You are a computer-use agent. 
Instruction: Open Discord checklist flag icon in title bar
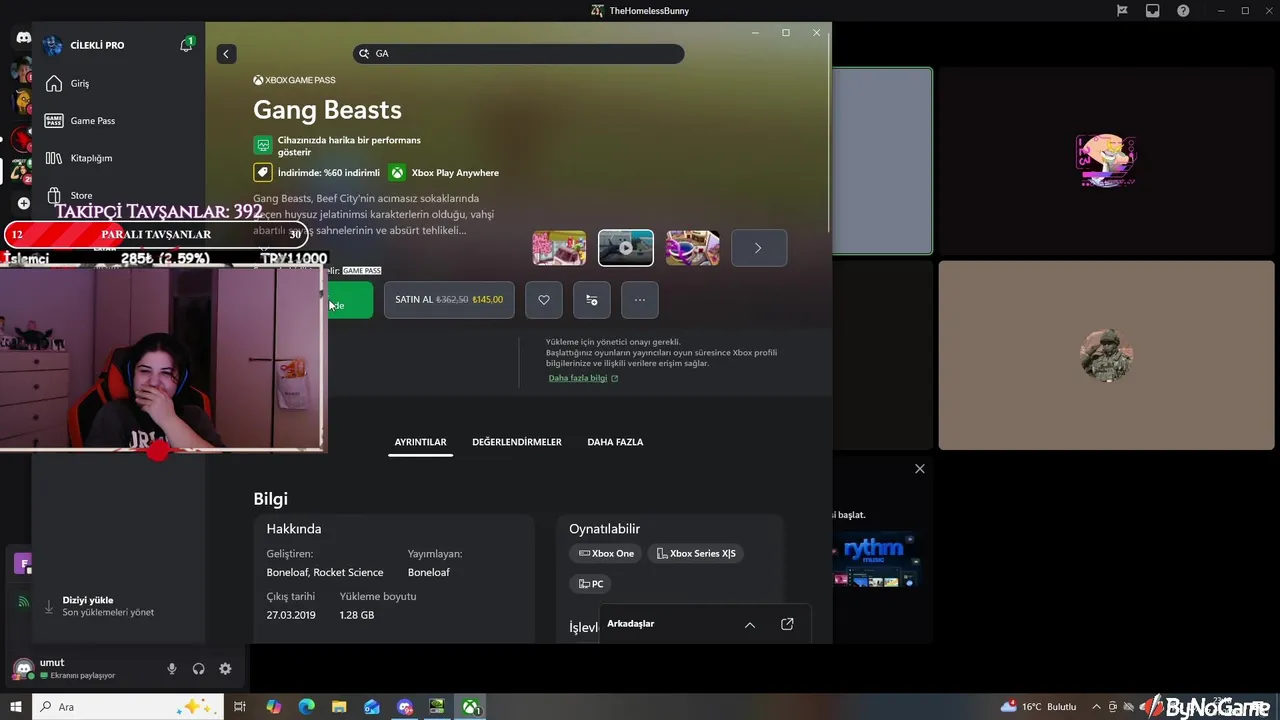click(1122, 11)
